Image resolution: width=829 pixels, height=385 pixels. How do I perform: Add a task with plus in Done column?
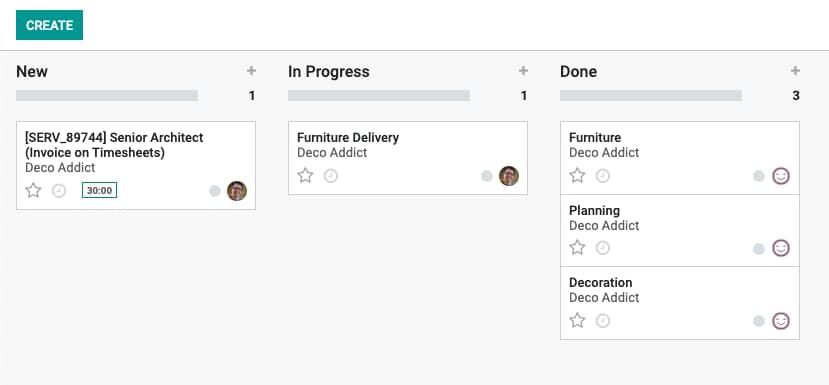pos(795,71)
